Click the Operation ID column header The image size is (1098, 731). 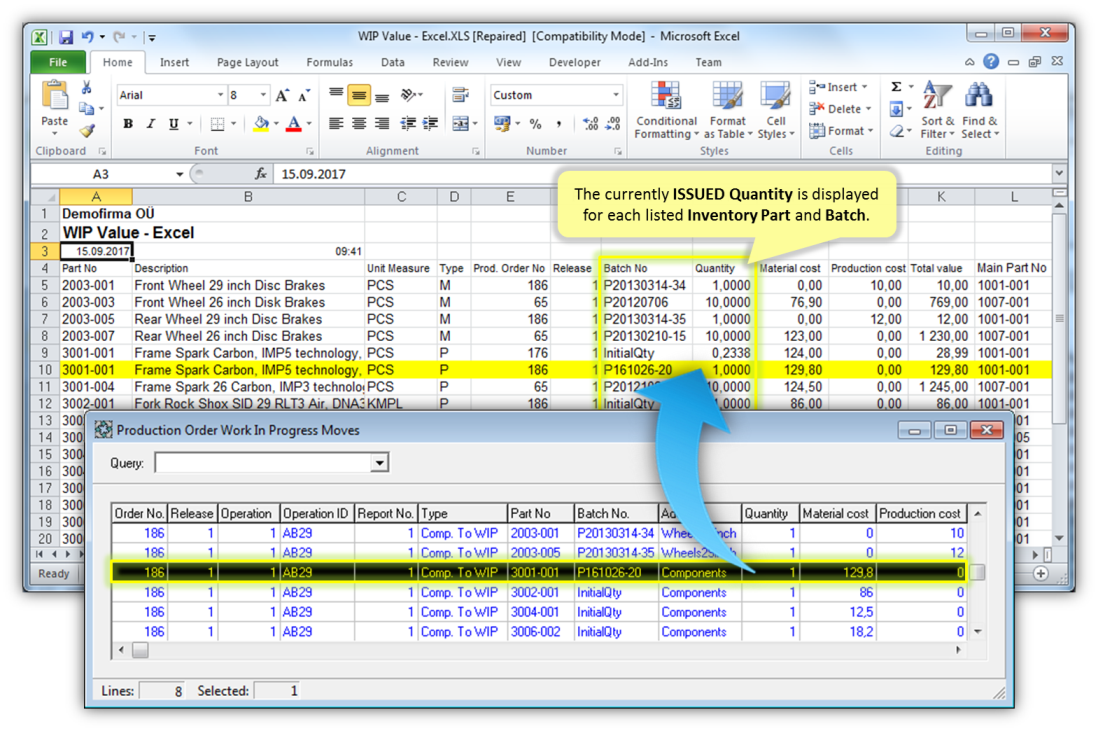[x=316, y=513]
